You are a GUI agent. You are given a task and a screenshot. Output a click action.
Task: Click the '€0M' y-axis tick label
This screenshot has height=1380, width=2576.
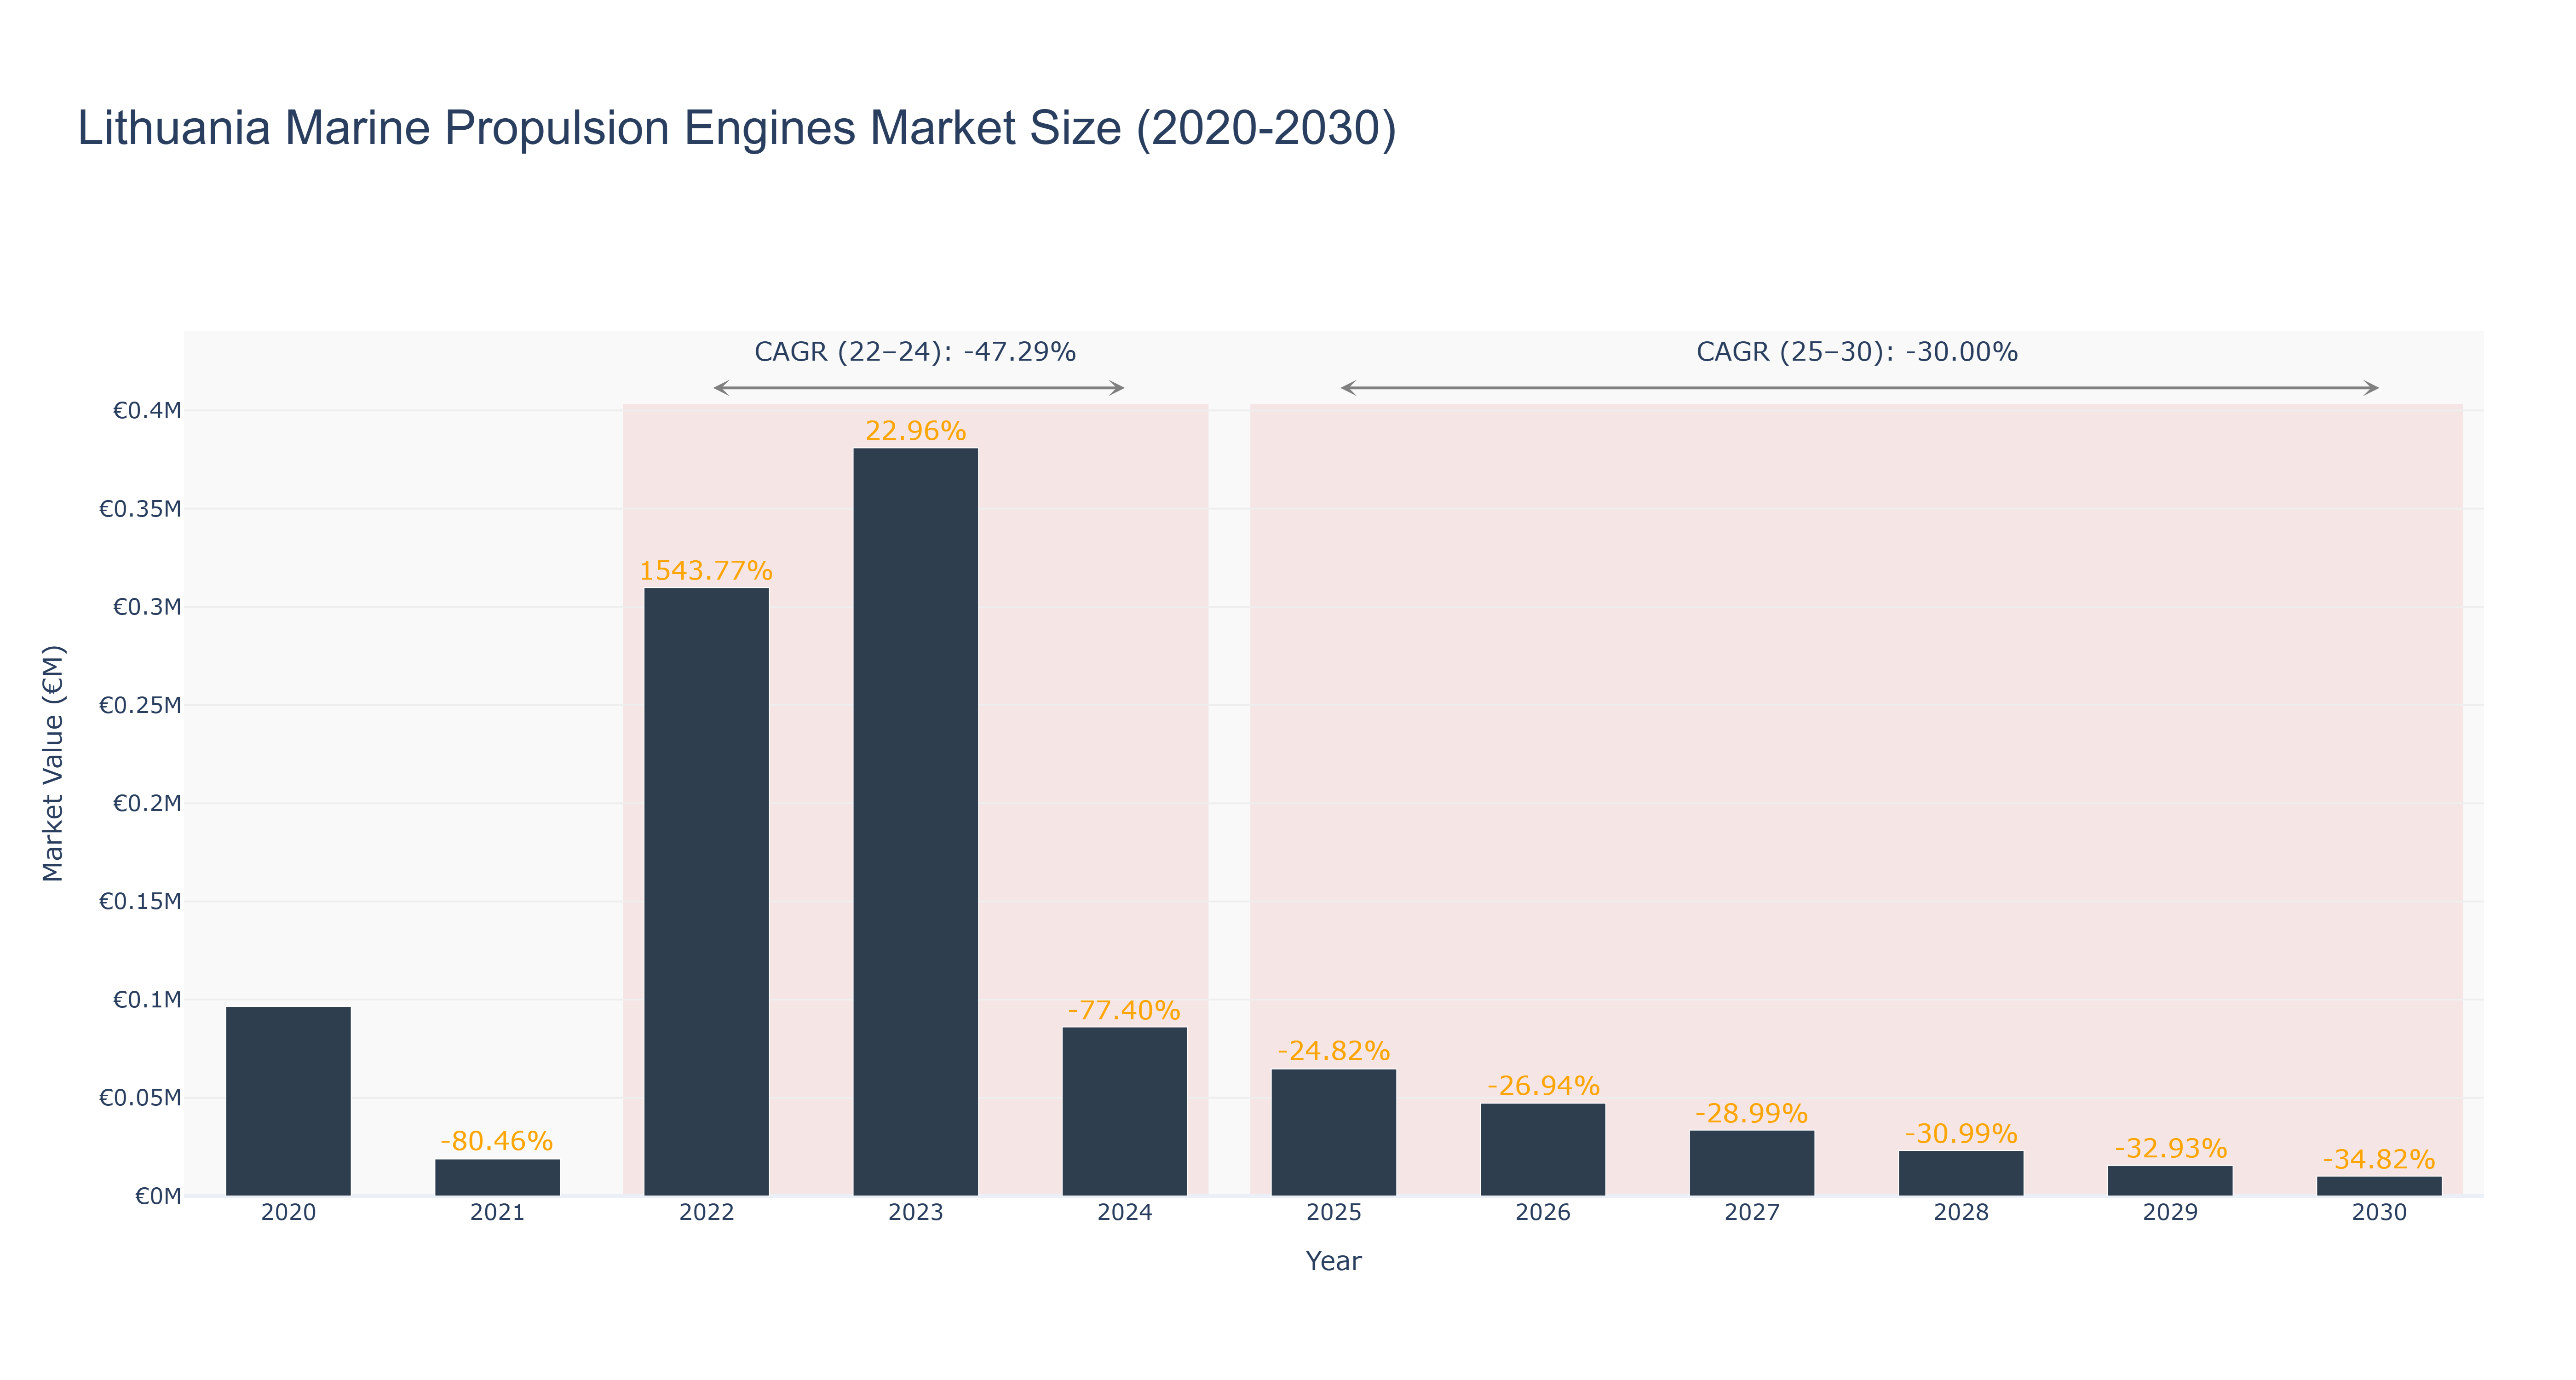click(158, 1196)
